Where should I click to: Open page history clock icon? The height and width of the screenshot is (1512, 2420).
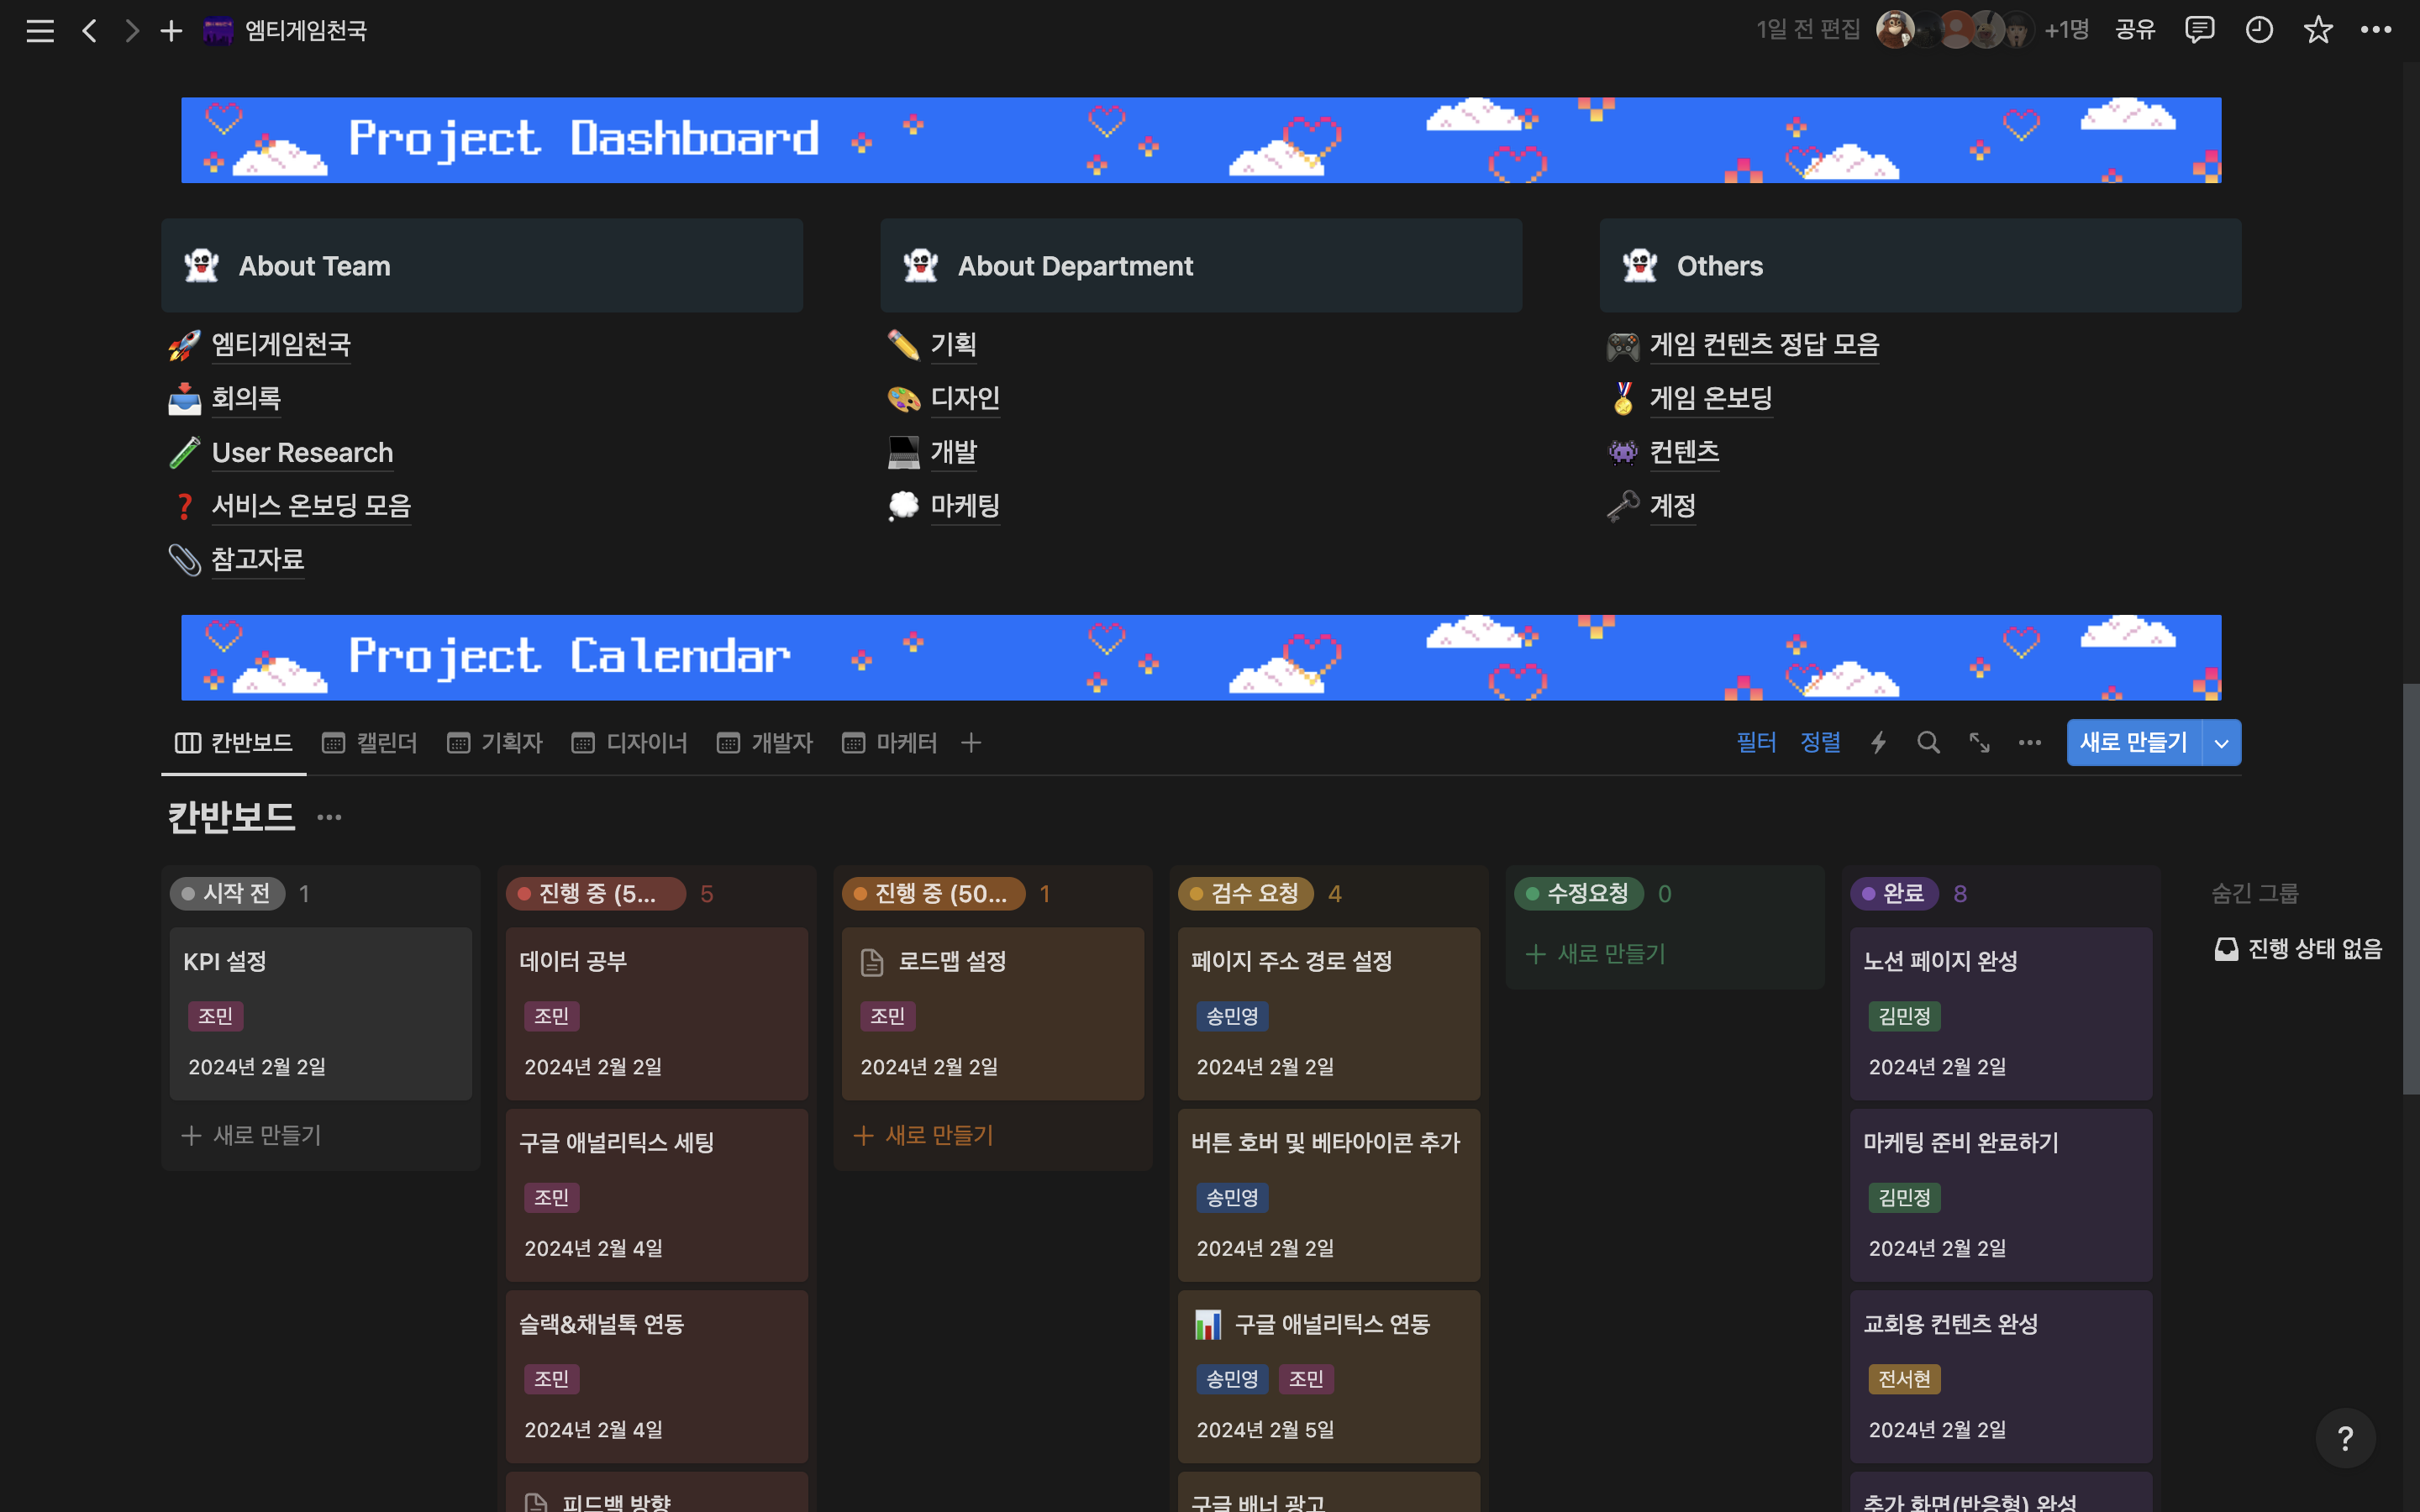2259,30
